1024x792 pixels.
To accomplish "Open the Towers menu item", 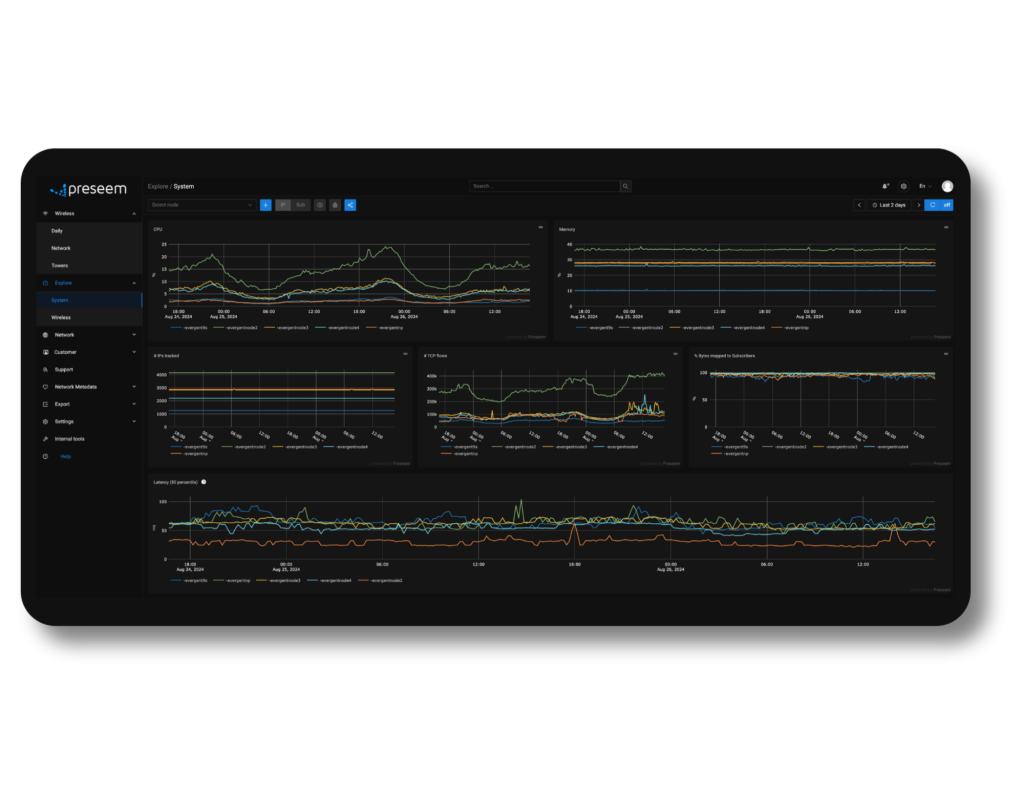I will 61,265.
